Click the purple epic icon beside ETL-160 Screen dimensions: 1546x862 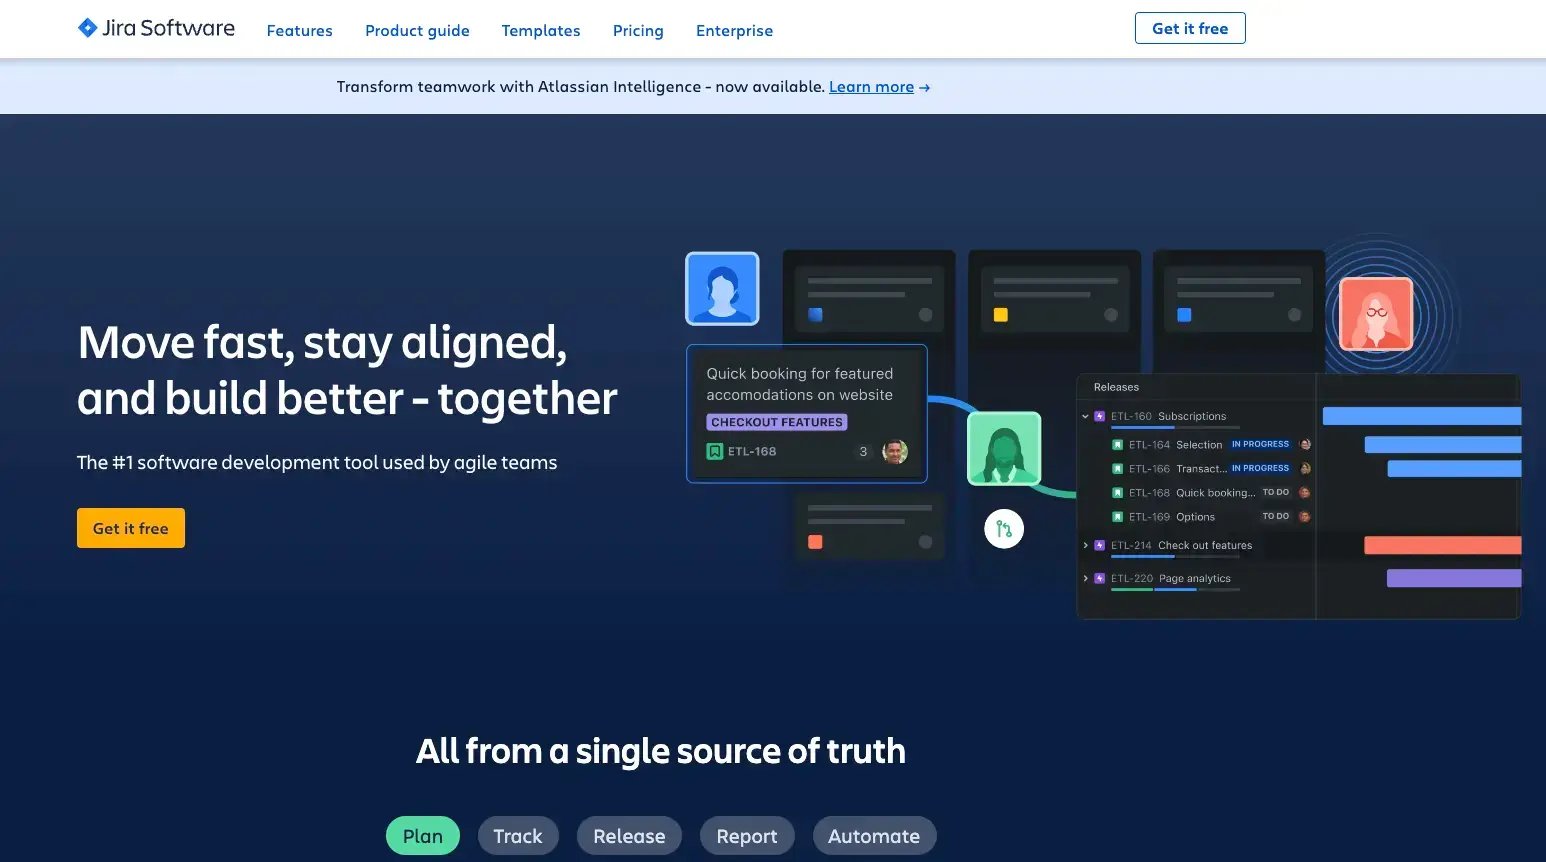[1099, 416]
